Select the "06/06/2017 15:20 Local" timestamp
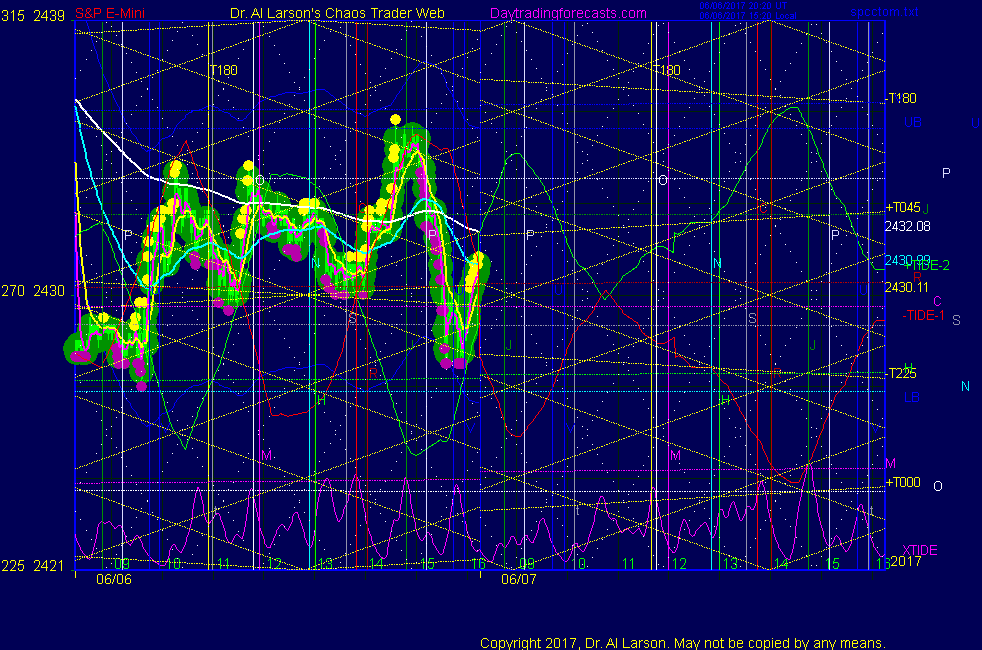982x650 pixels. (x=748, y=16)
